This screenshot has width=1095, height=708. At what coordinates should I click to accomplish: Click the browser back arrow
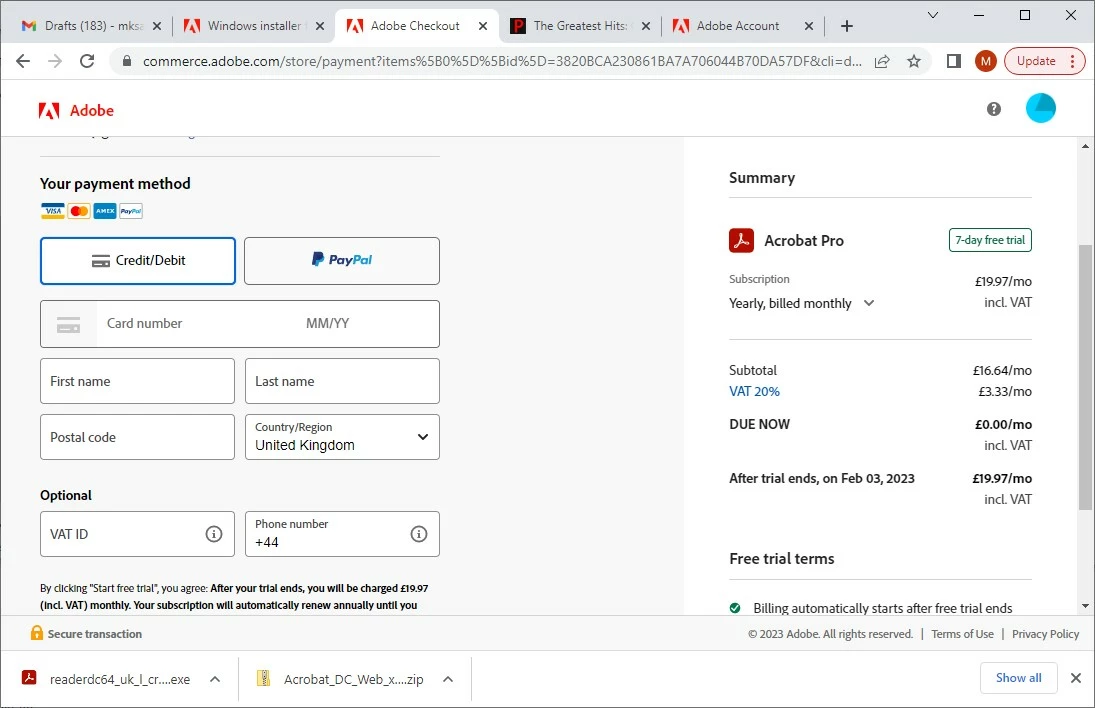(23, 61)
